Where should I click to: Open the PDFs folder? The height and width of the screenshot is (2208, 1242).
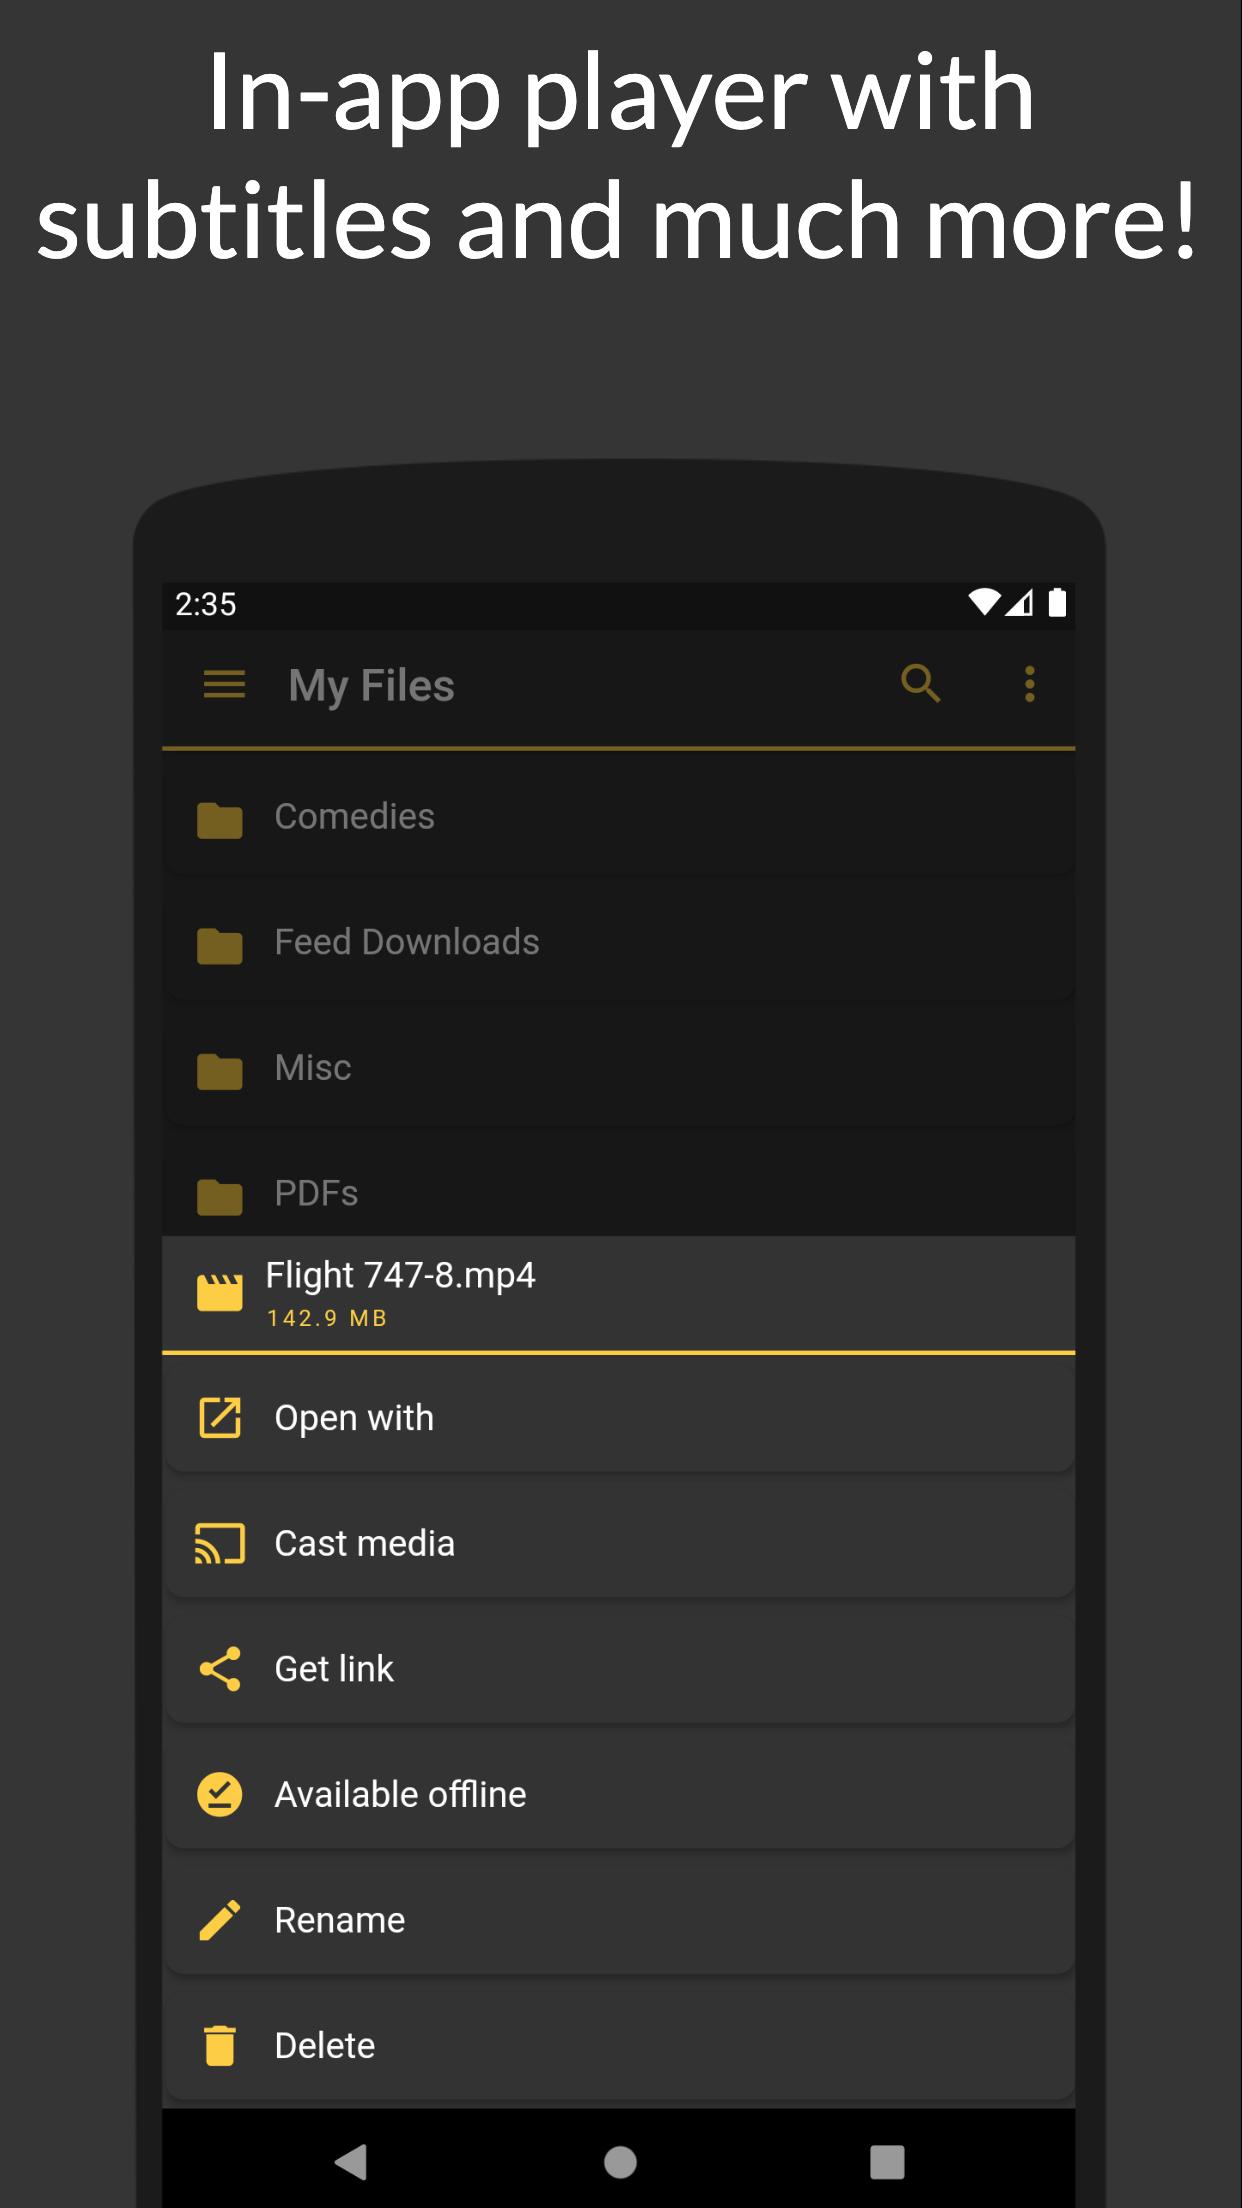[x=619, y=1188]
